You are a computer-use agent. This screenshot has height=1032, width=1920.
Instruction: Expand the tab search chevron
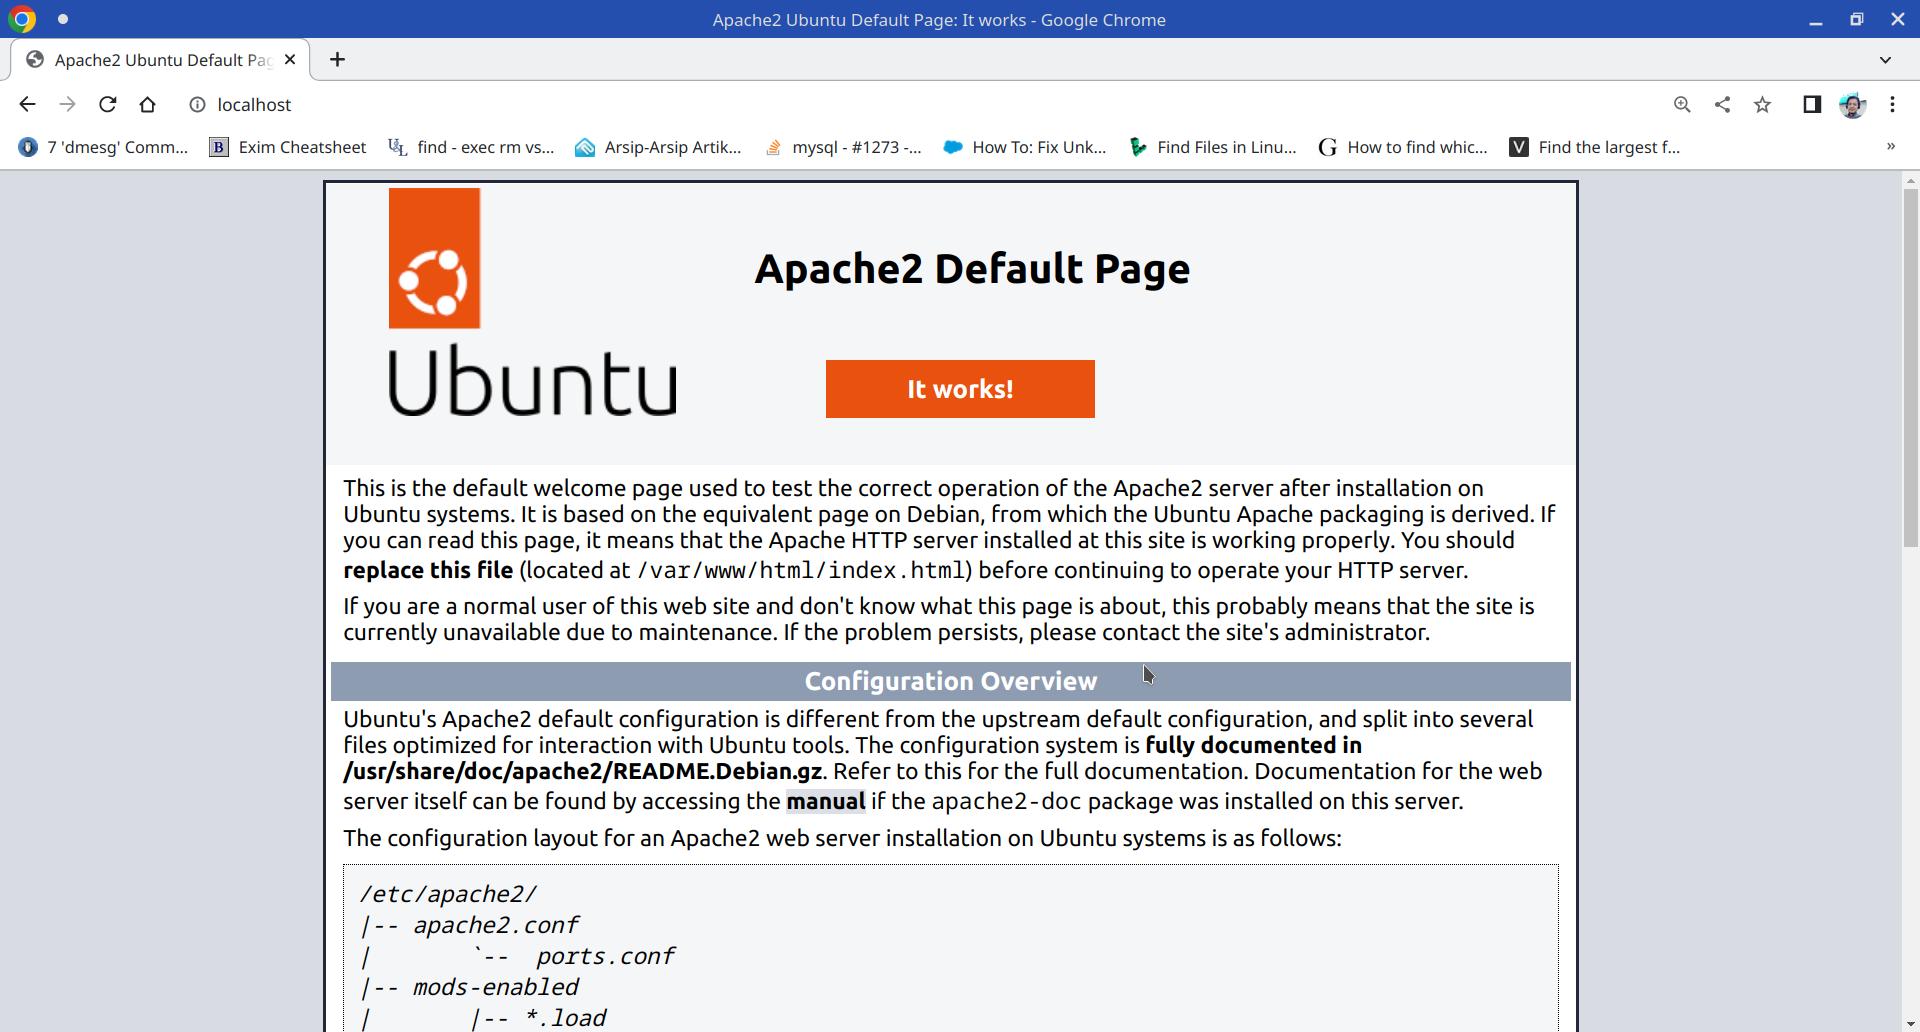pyautogui.click(x=1885, y=60)
